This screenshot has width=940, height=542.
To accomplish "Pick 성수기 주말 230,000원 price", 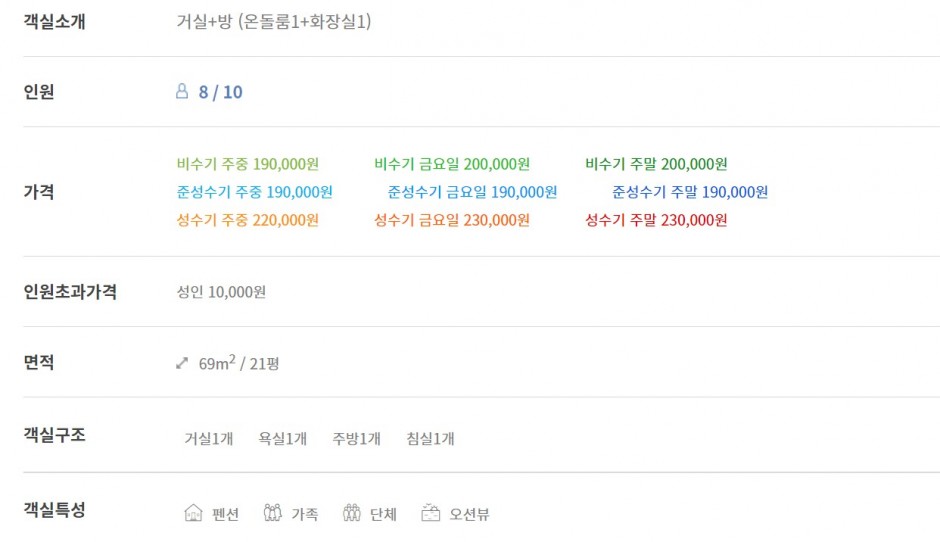I will (656, 220).
